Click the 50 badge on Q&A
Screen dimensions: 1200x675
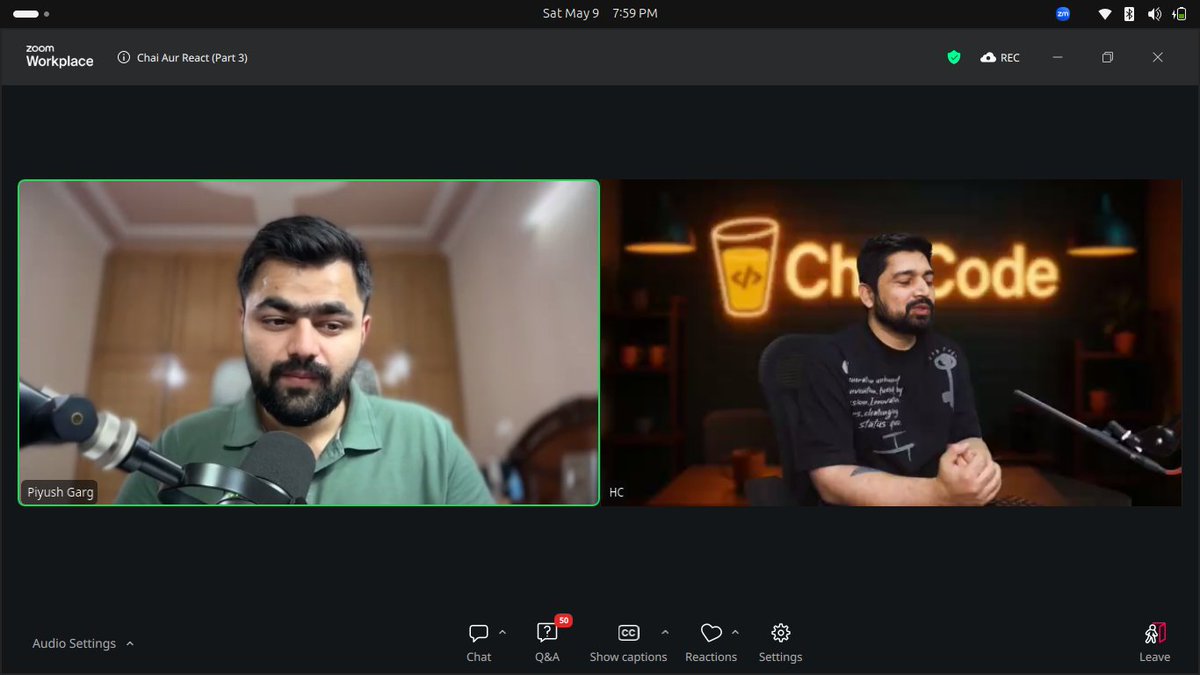point(563,620)
